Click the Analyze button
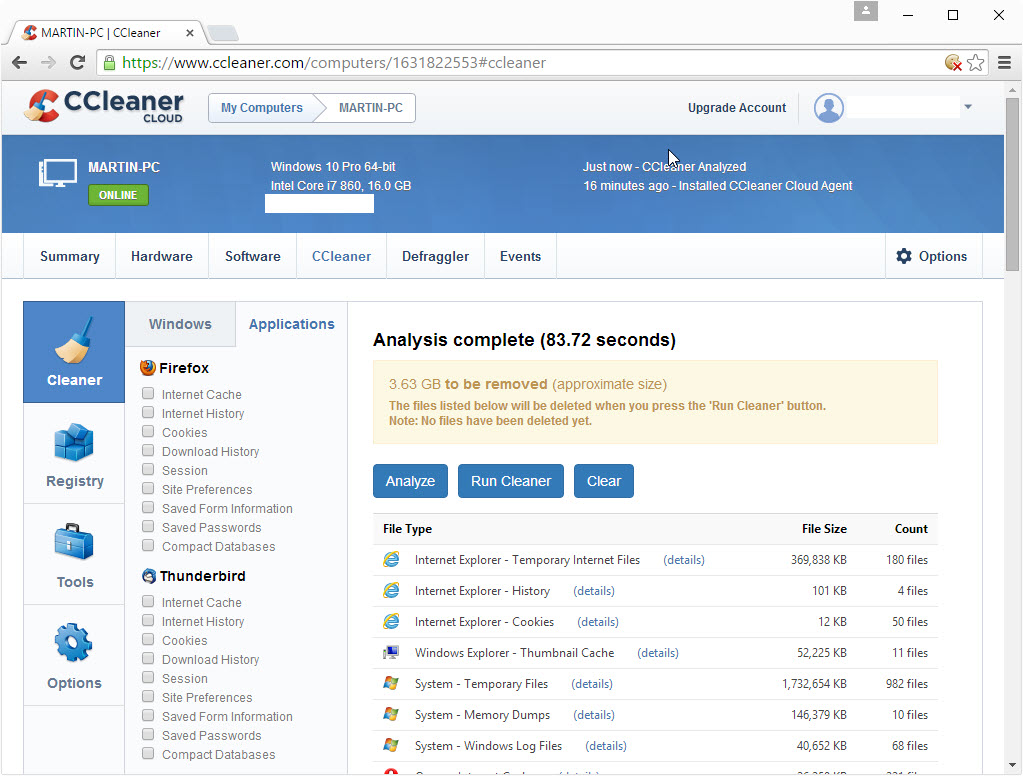The image size is (1023, 776). point(410,481)
